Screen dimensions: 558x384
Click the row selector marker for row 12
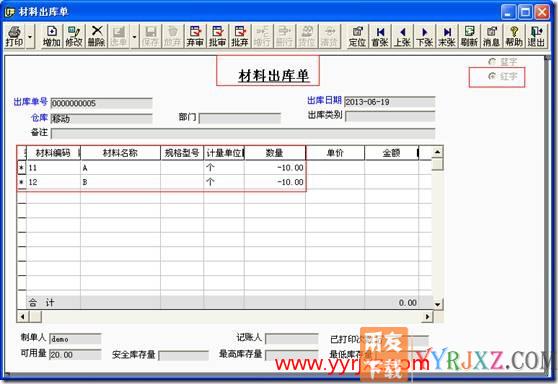[x=22, y=182]
